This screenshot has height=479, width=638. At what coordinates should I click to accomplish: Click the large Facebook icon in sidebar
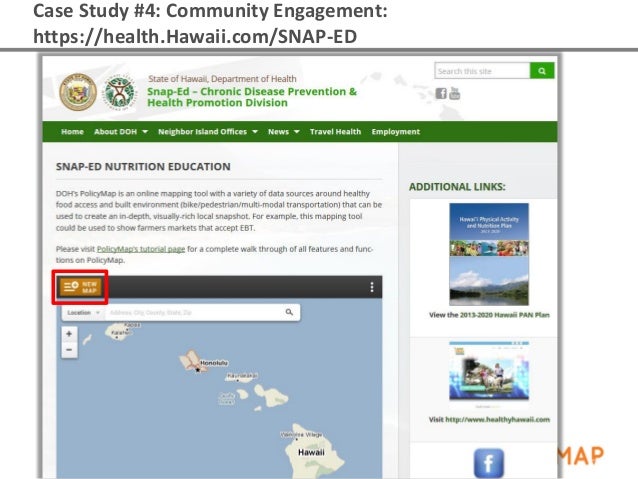coord(489,463)
